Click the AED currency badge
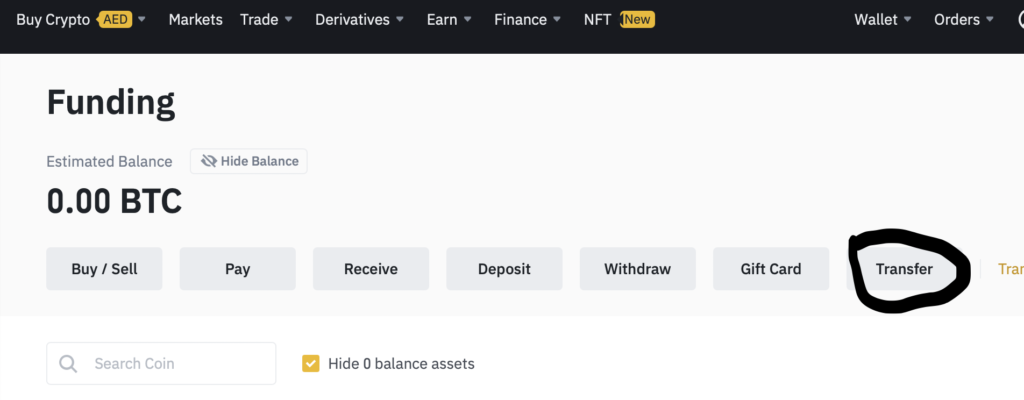This screenshot has height=400, width=1024. [116, 20]
